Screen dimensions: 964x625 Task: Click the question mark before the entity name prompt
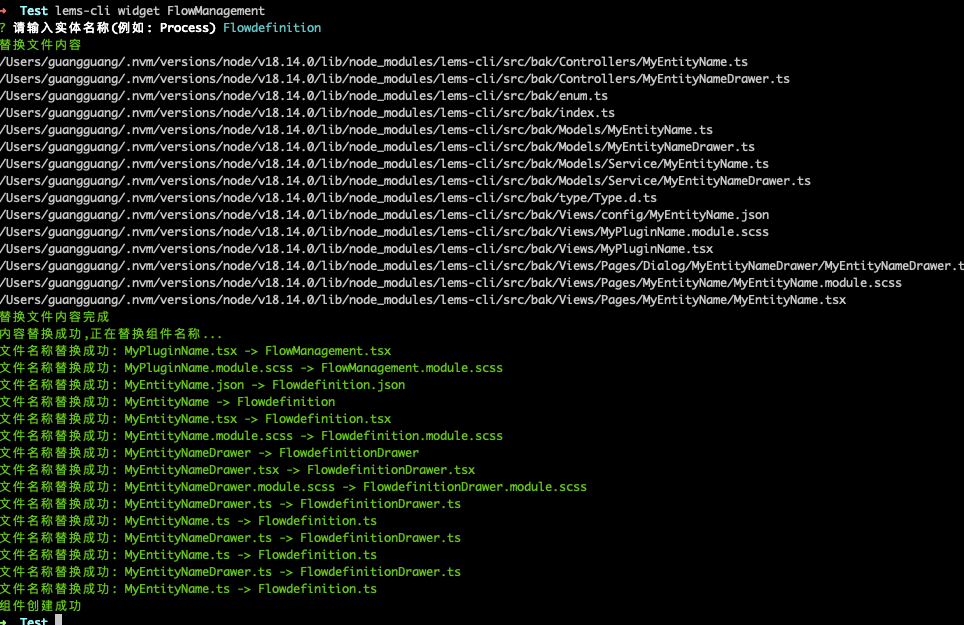[4, 28]
